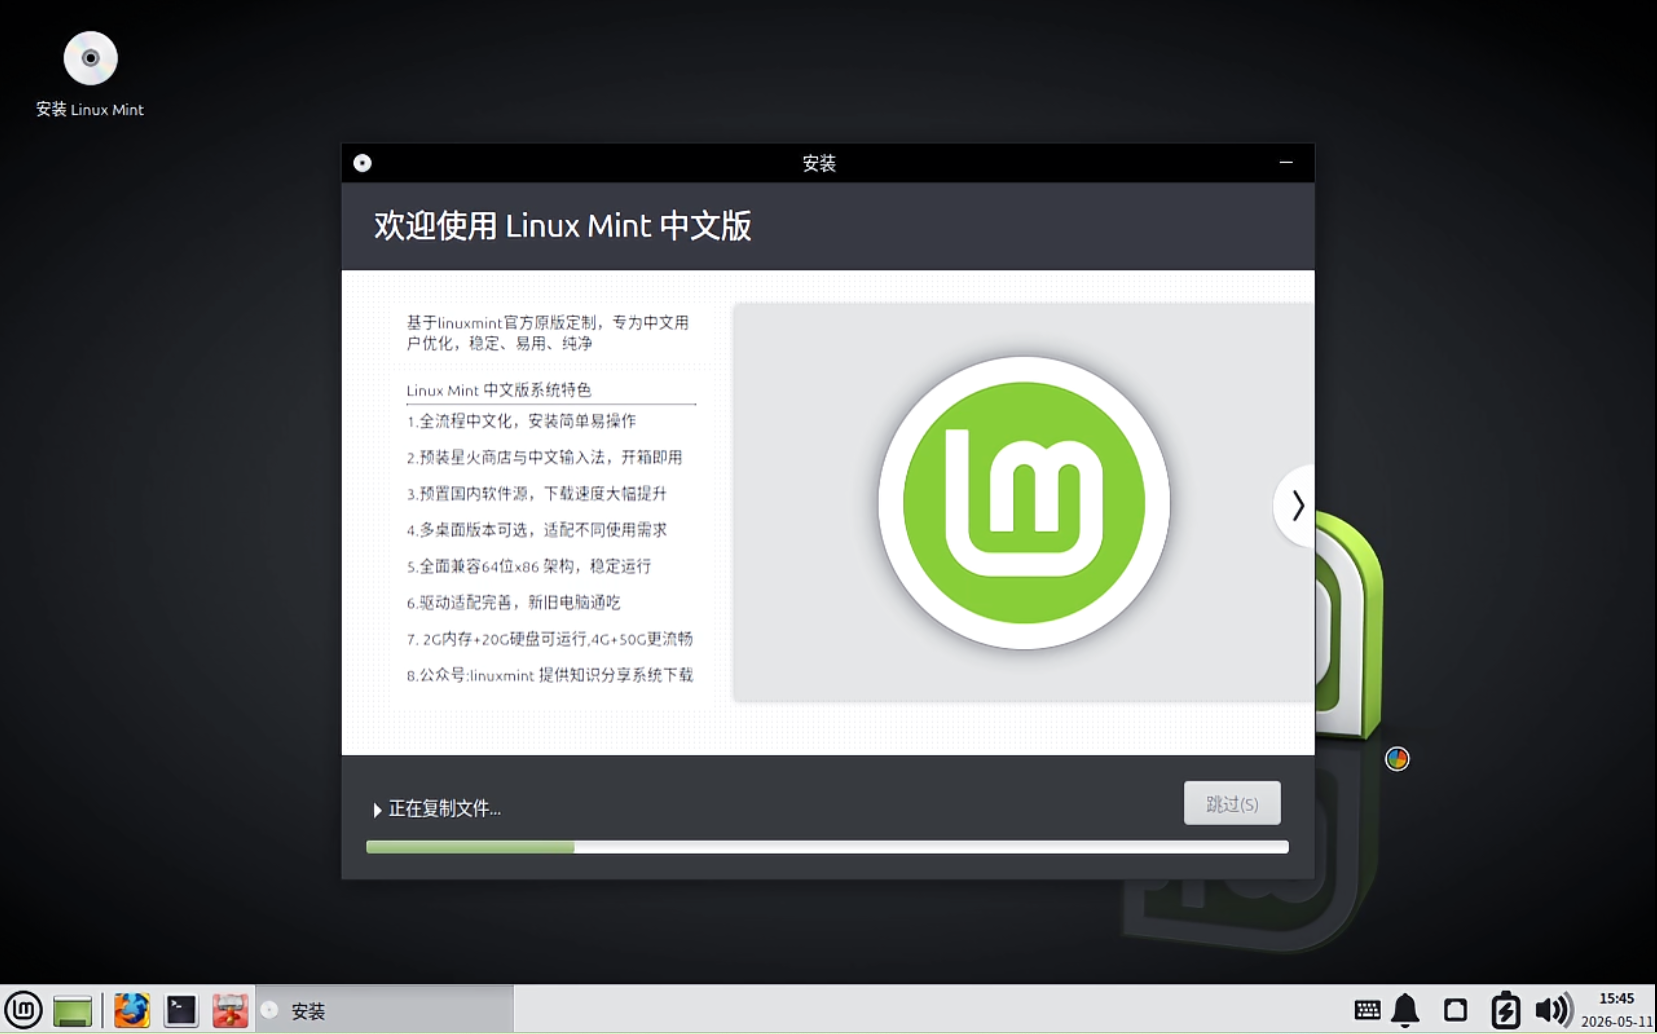Image resolution: width=1657 pixels, height=1034 pixels.
Task: Open the volume control tray icon
Action: [1553, 1010]
